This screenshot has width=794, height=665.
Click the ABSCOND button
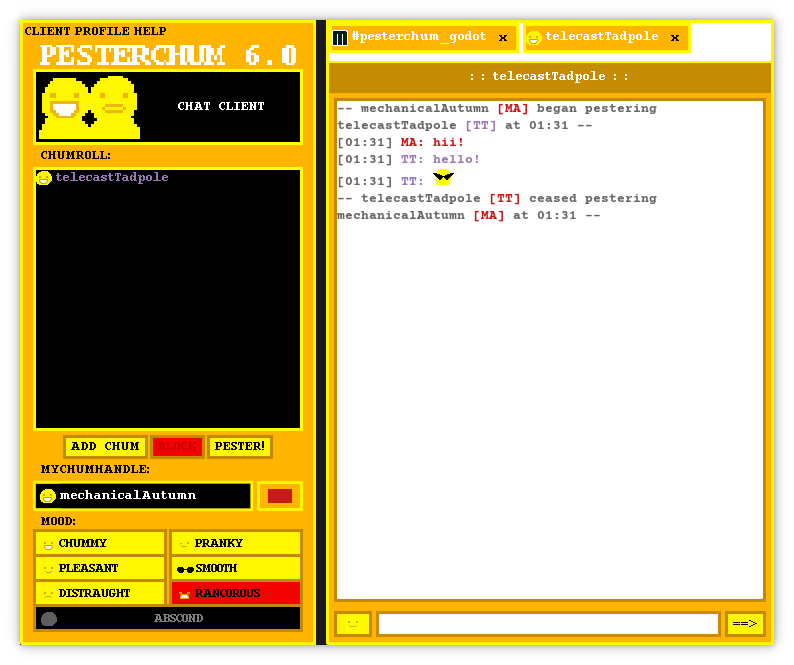tap(168, 618)
